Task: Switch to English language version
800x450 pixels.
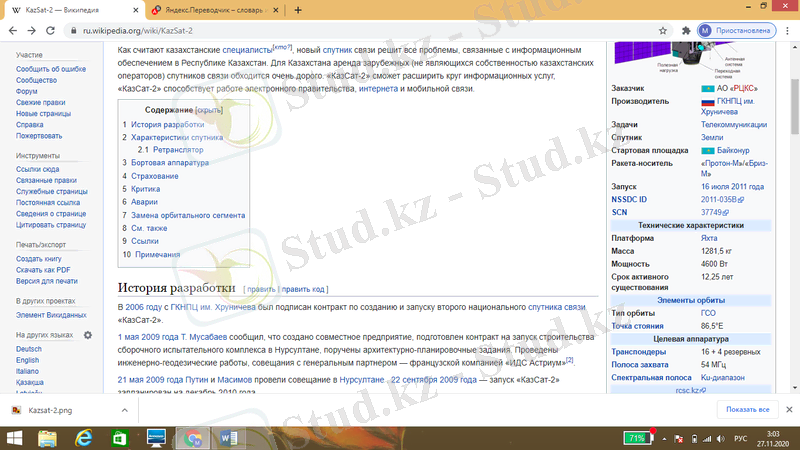Action: point(27,360)
